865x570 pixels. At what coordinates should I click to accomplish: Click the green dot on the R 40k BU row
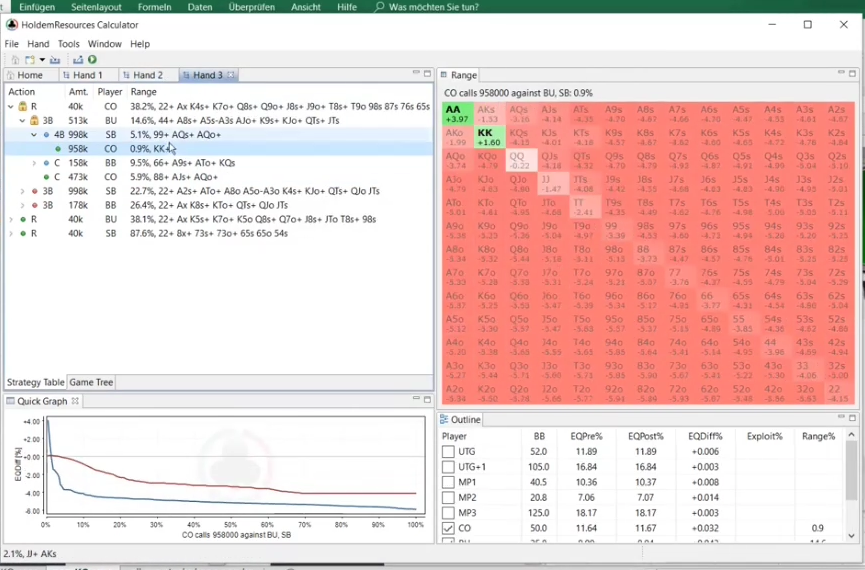point(23,219)
